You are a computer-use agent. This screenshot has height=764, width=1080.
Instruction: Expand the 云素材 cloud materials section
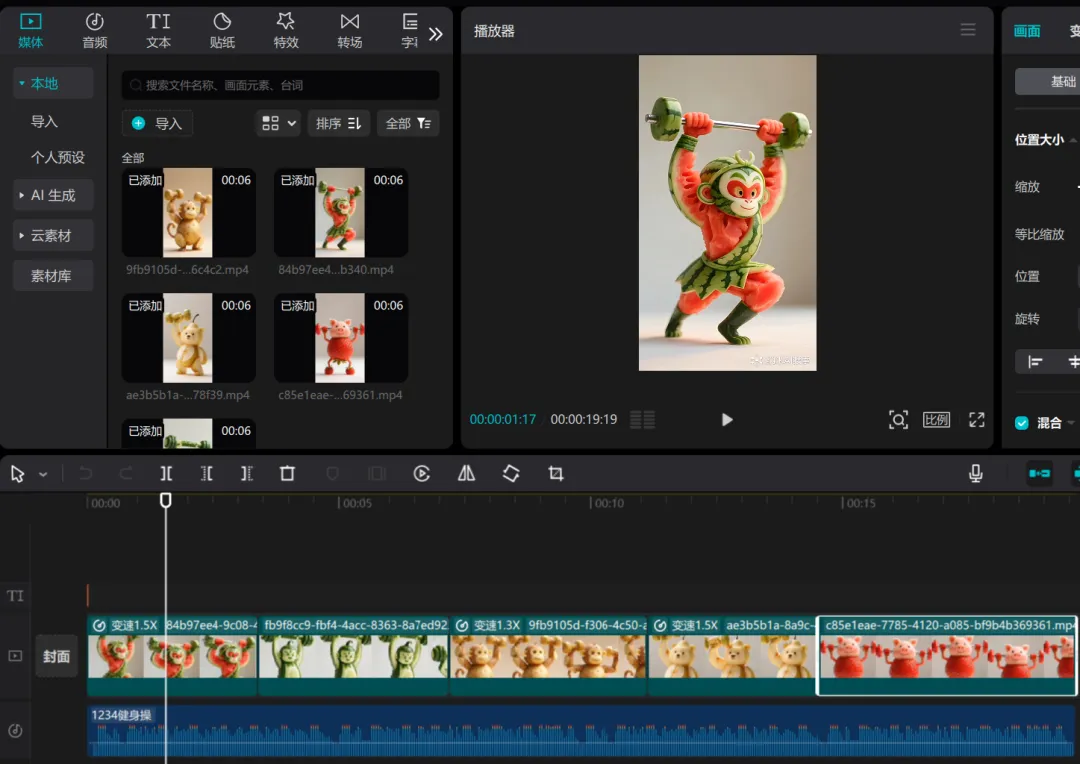point(53,236)
